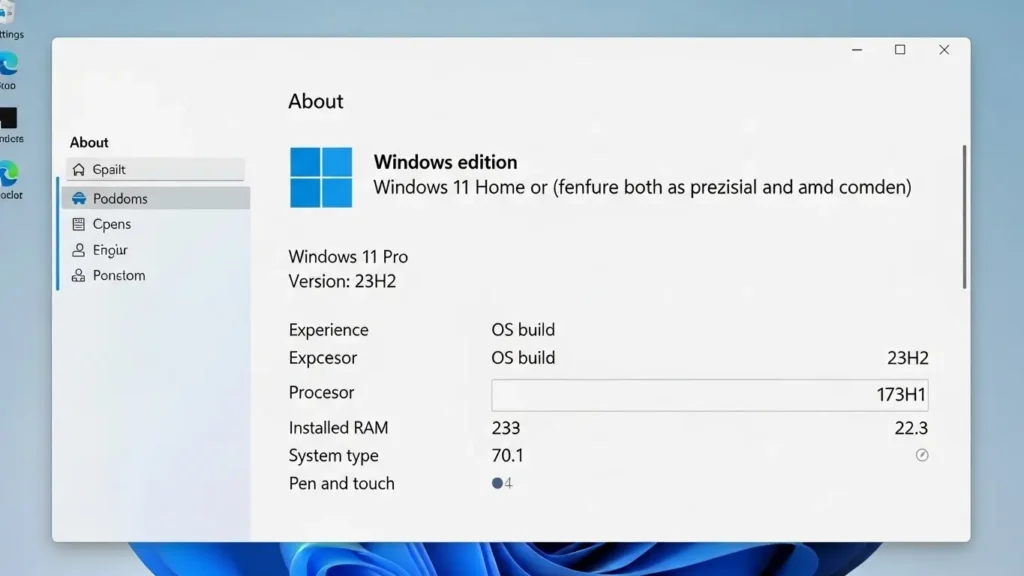This screenshot has height=576, width=1024.
Task: Open the Cpens list icon in the sidebar
Action: click(x=81, y=224)
